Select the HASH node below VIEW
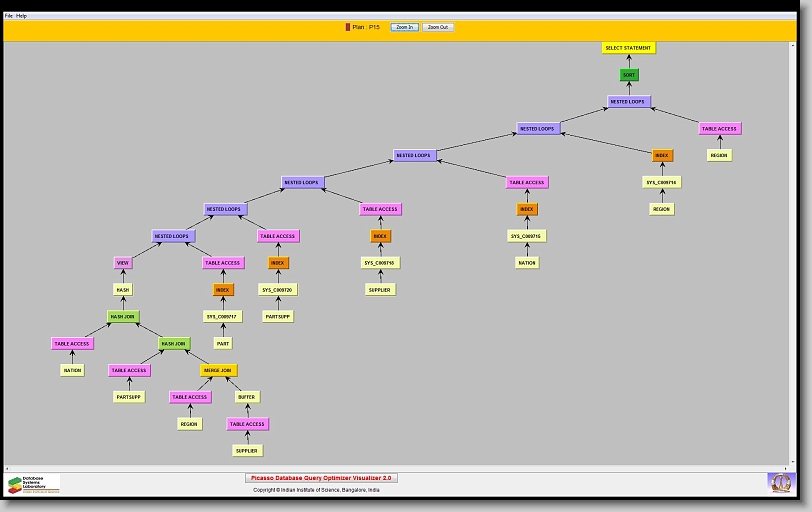812x512 pixels. point(123,290)
